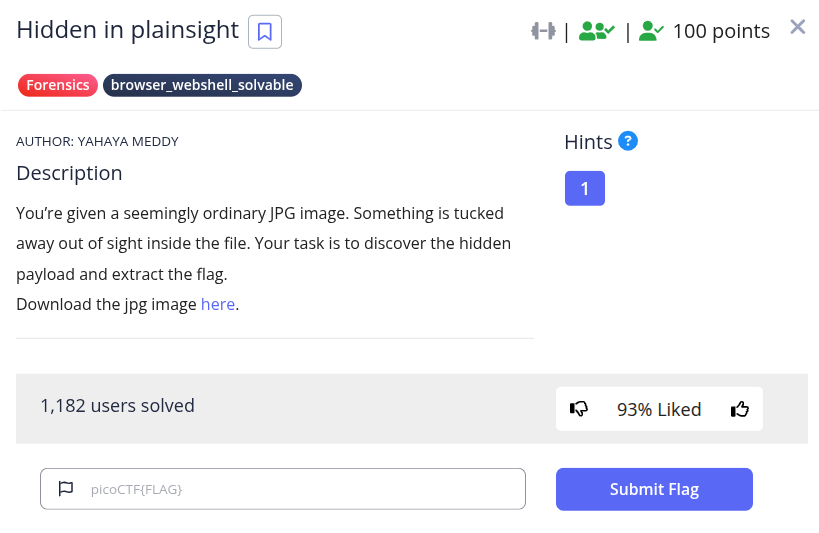Select the browser_webshell_solvable tag
The image size is (819, 533).
(202, 85)
